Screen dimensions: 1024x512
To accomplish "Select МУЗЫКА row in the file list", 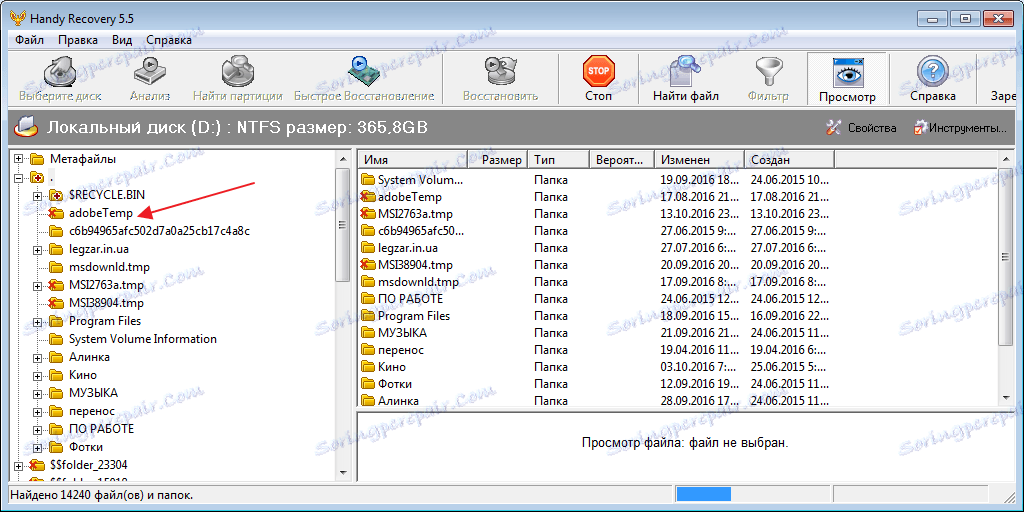I will (678, 332).
